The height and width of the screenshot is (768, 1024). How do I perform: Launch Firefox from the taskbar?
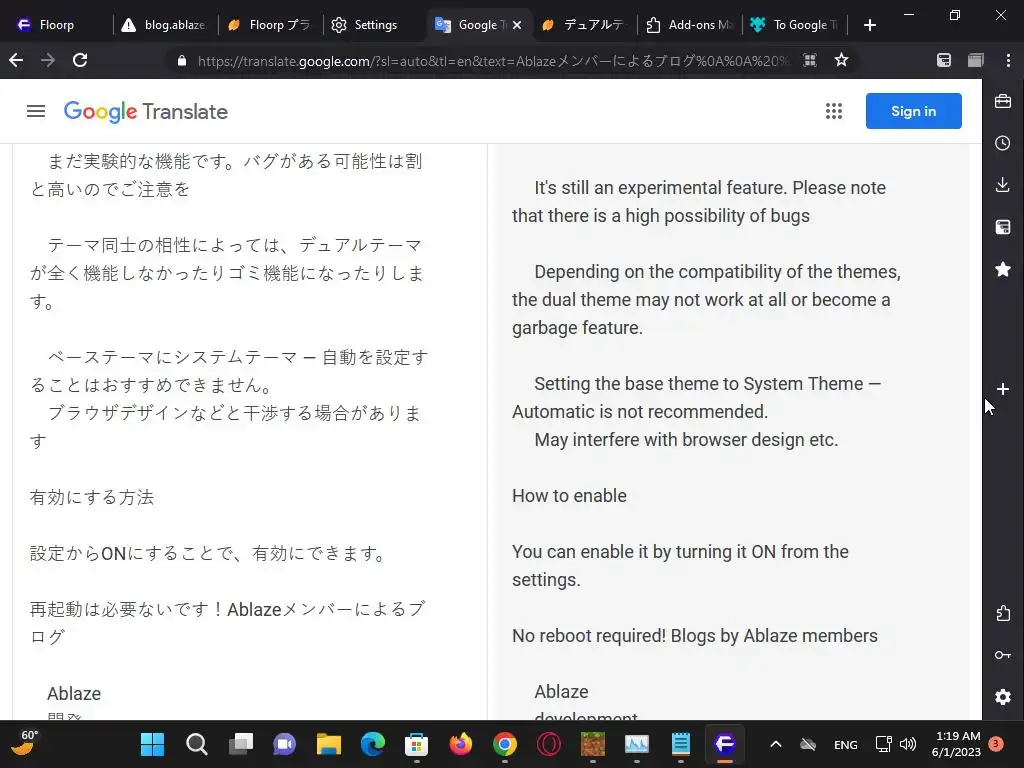(460, 744)
